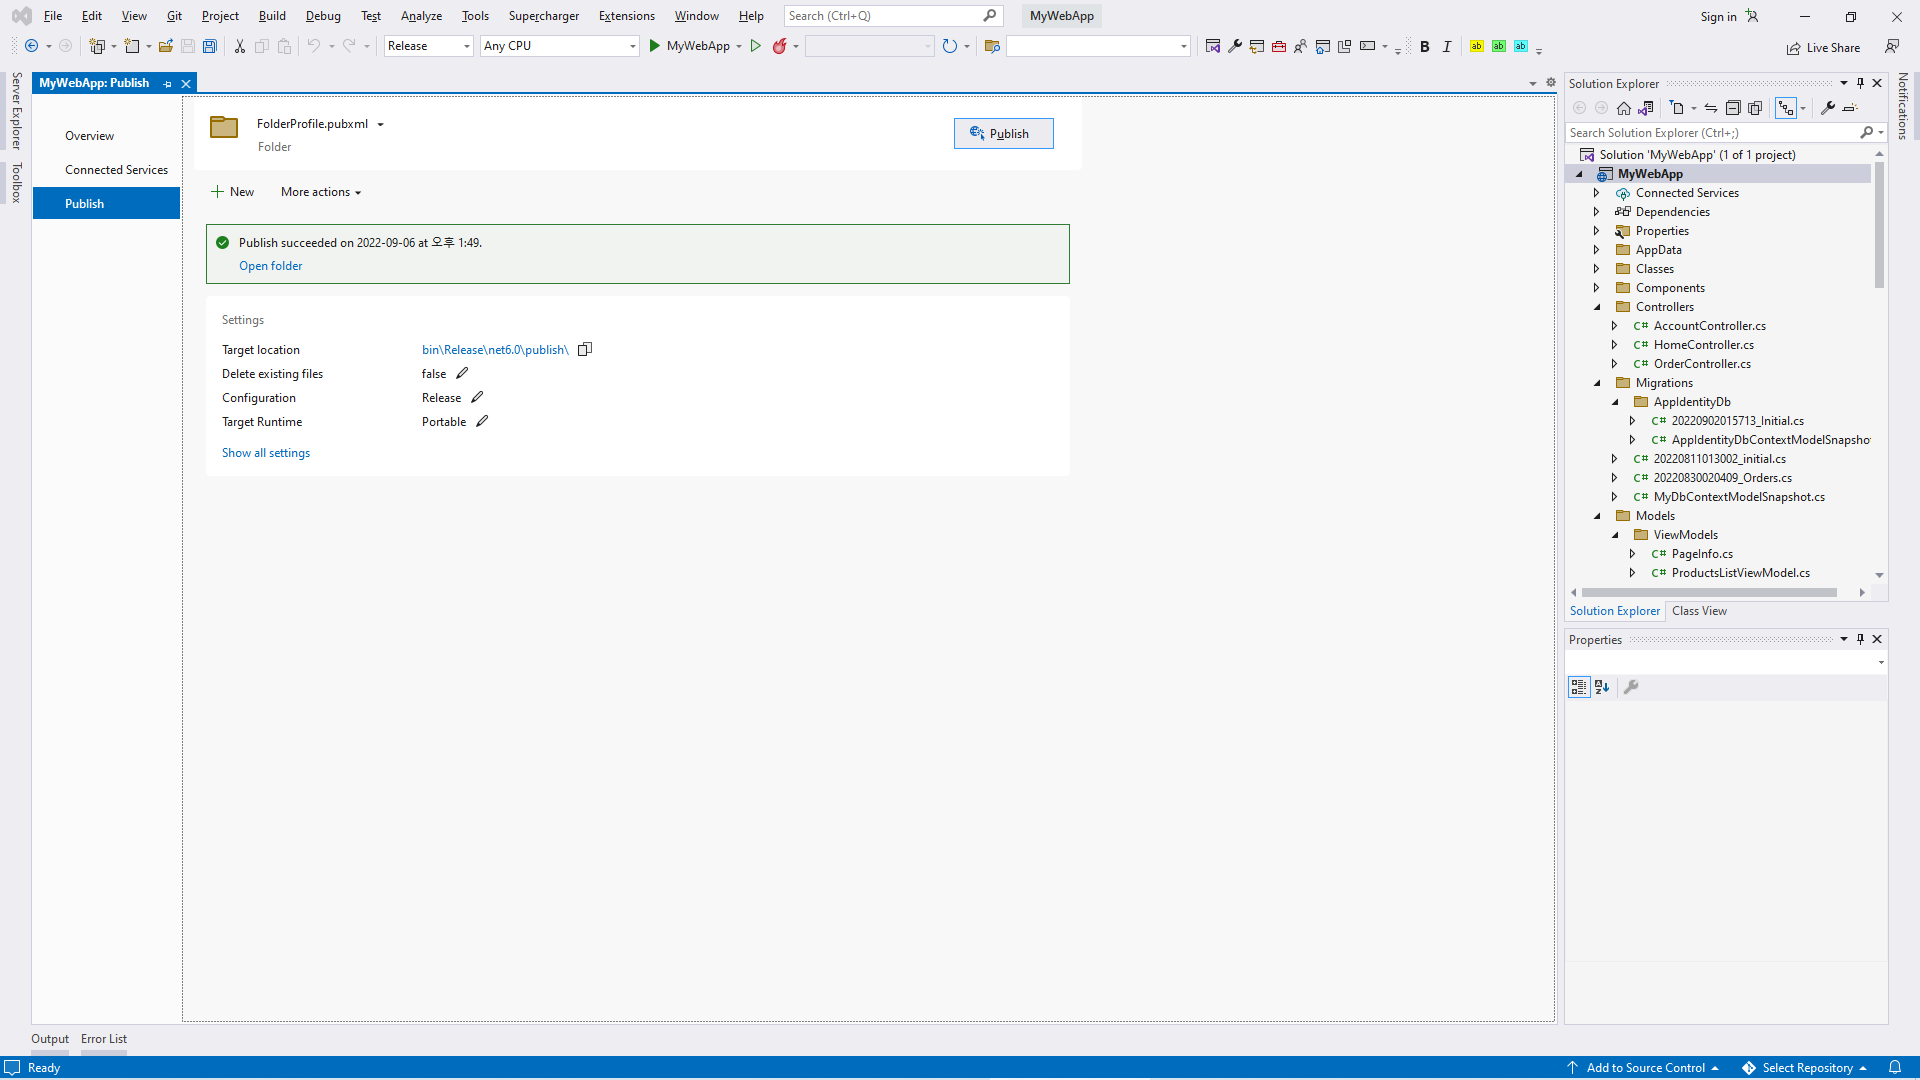Start Without Debugging using the outlined play icon
This screenshot has width=1920, height=1080.
pyautogui.click(x=756, y=46)
